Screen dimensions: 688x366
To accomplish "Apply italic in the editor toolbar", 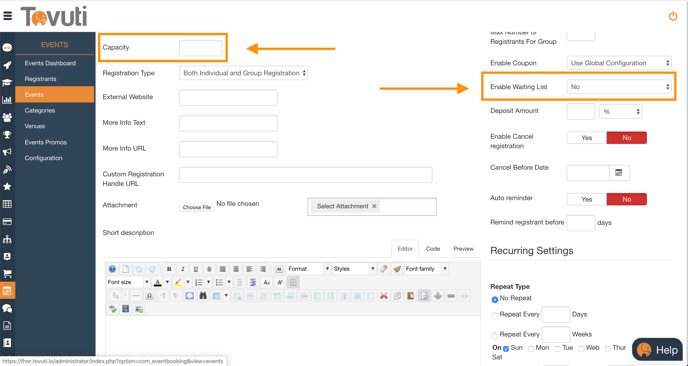I will (183, 269).
